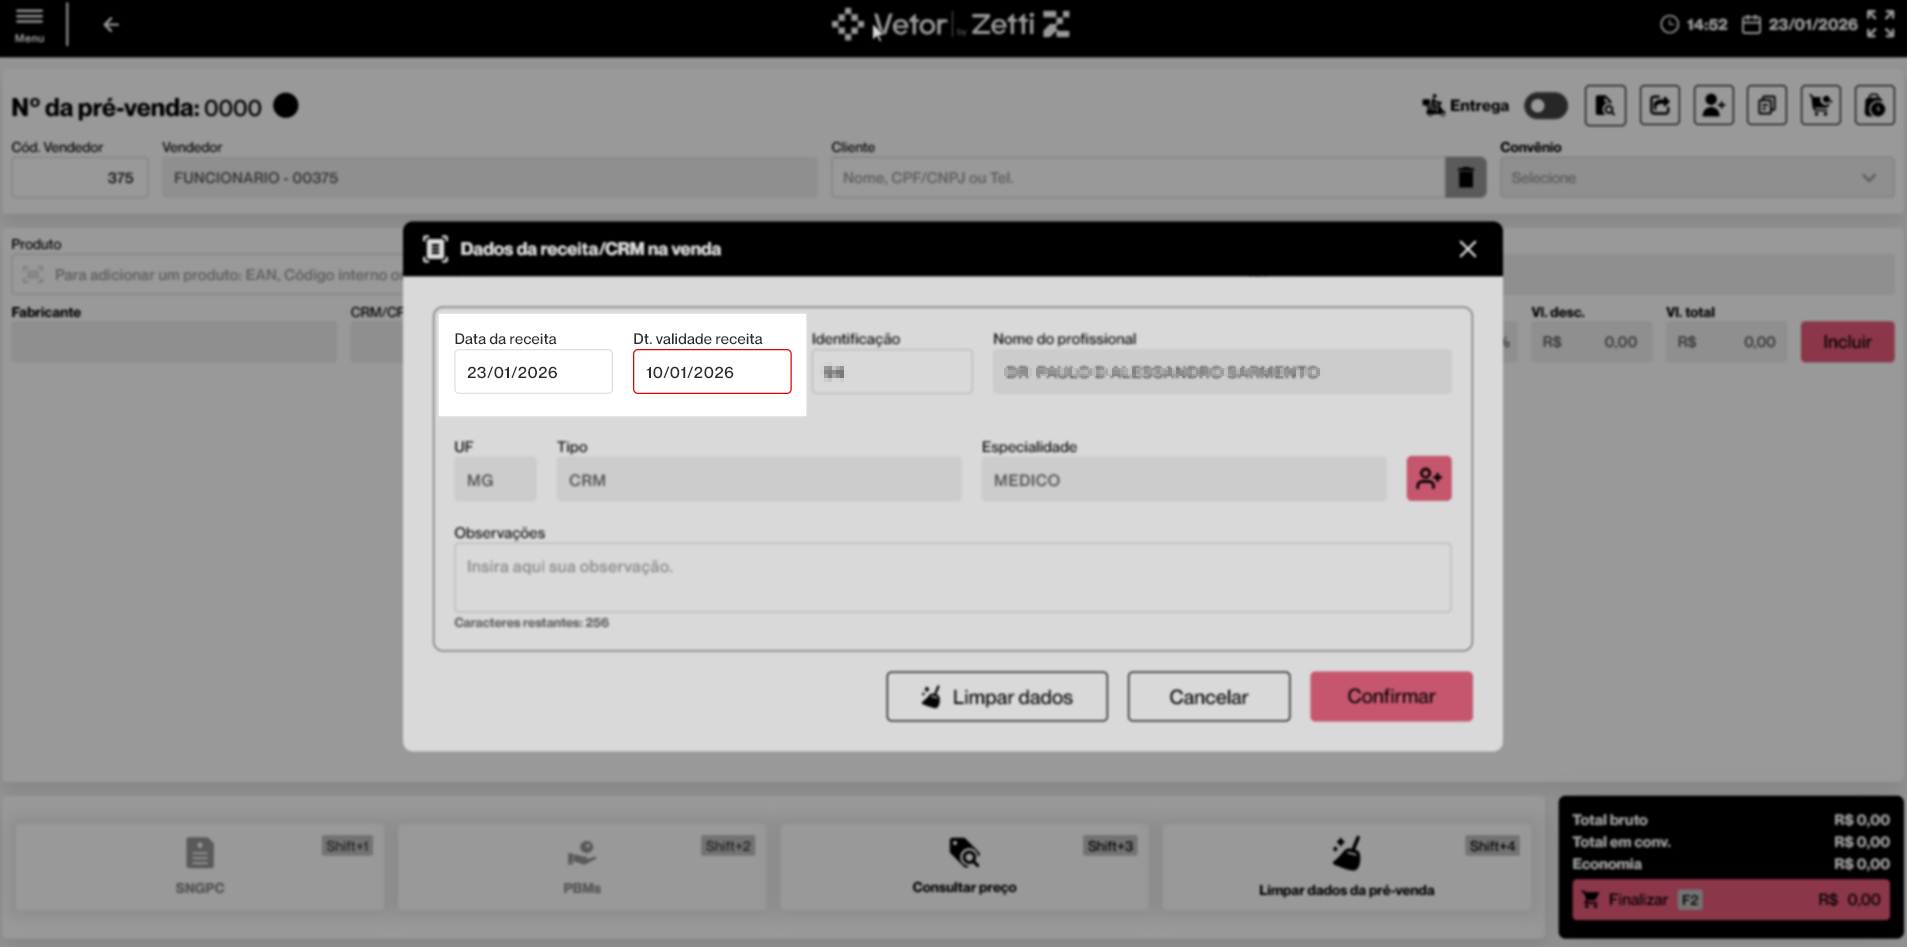
Task: Click the Vetor Zetti logo
Action: pos(950,24)
